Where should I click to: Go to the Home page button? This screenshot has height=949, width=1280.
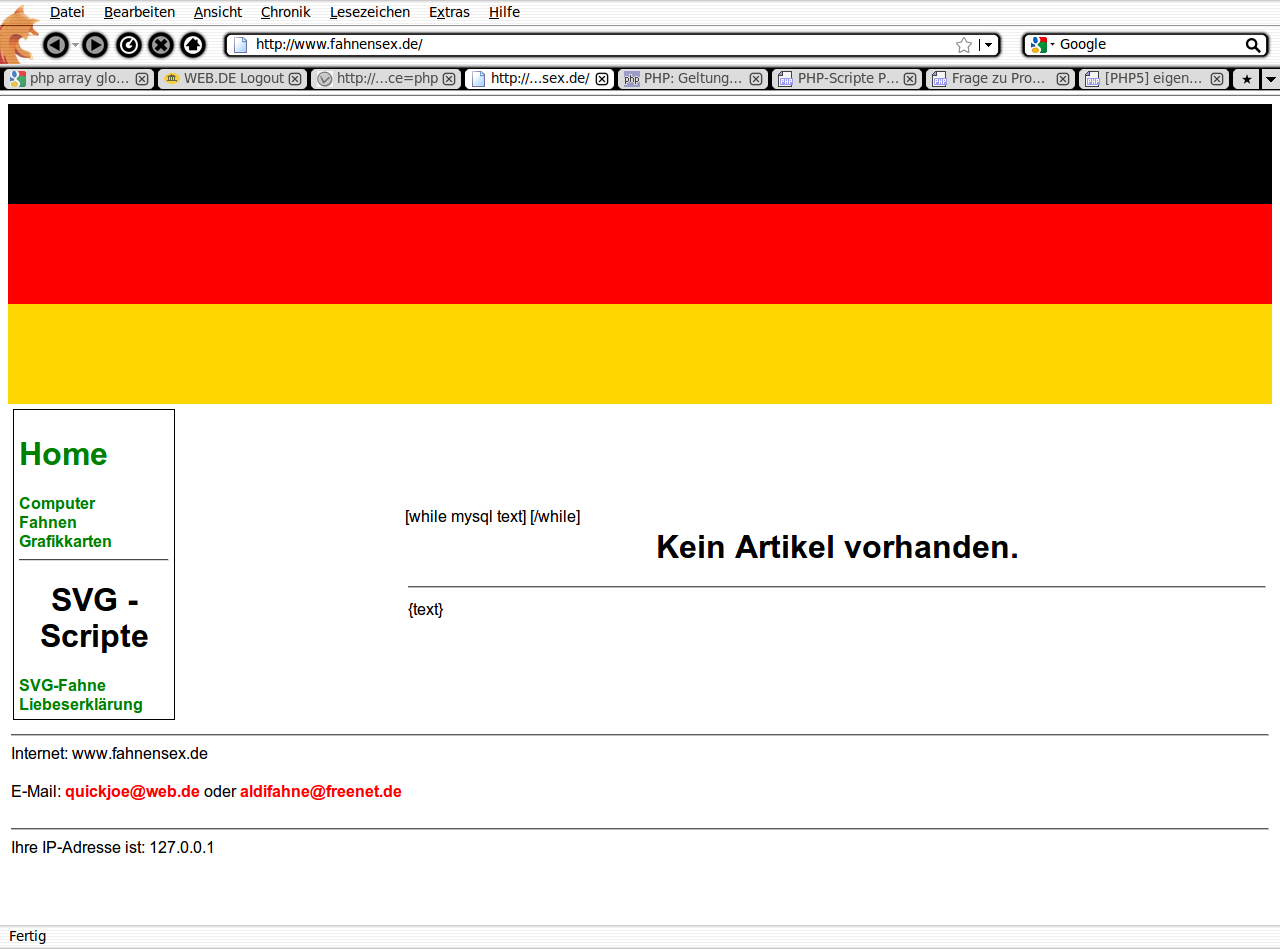(193, 45)
